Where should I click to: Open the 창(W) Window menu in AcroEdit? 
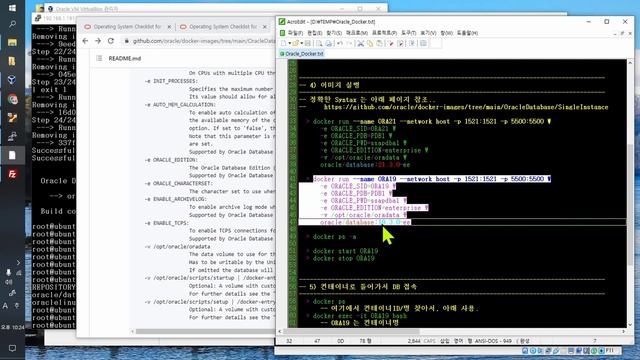[x=446, y=33]
